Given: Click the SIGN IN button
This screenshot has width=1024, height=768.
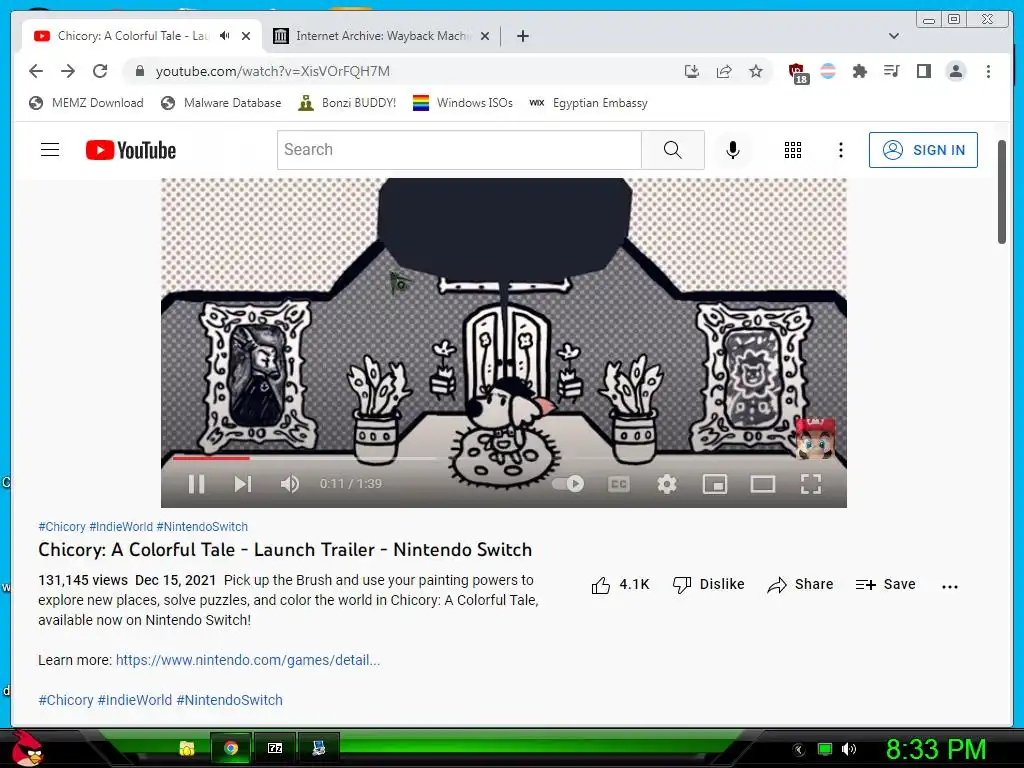Looking at the screenshot, I should coord(923,150).
